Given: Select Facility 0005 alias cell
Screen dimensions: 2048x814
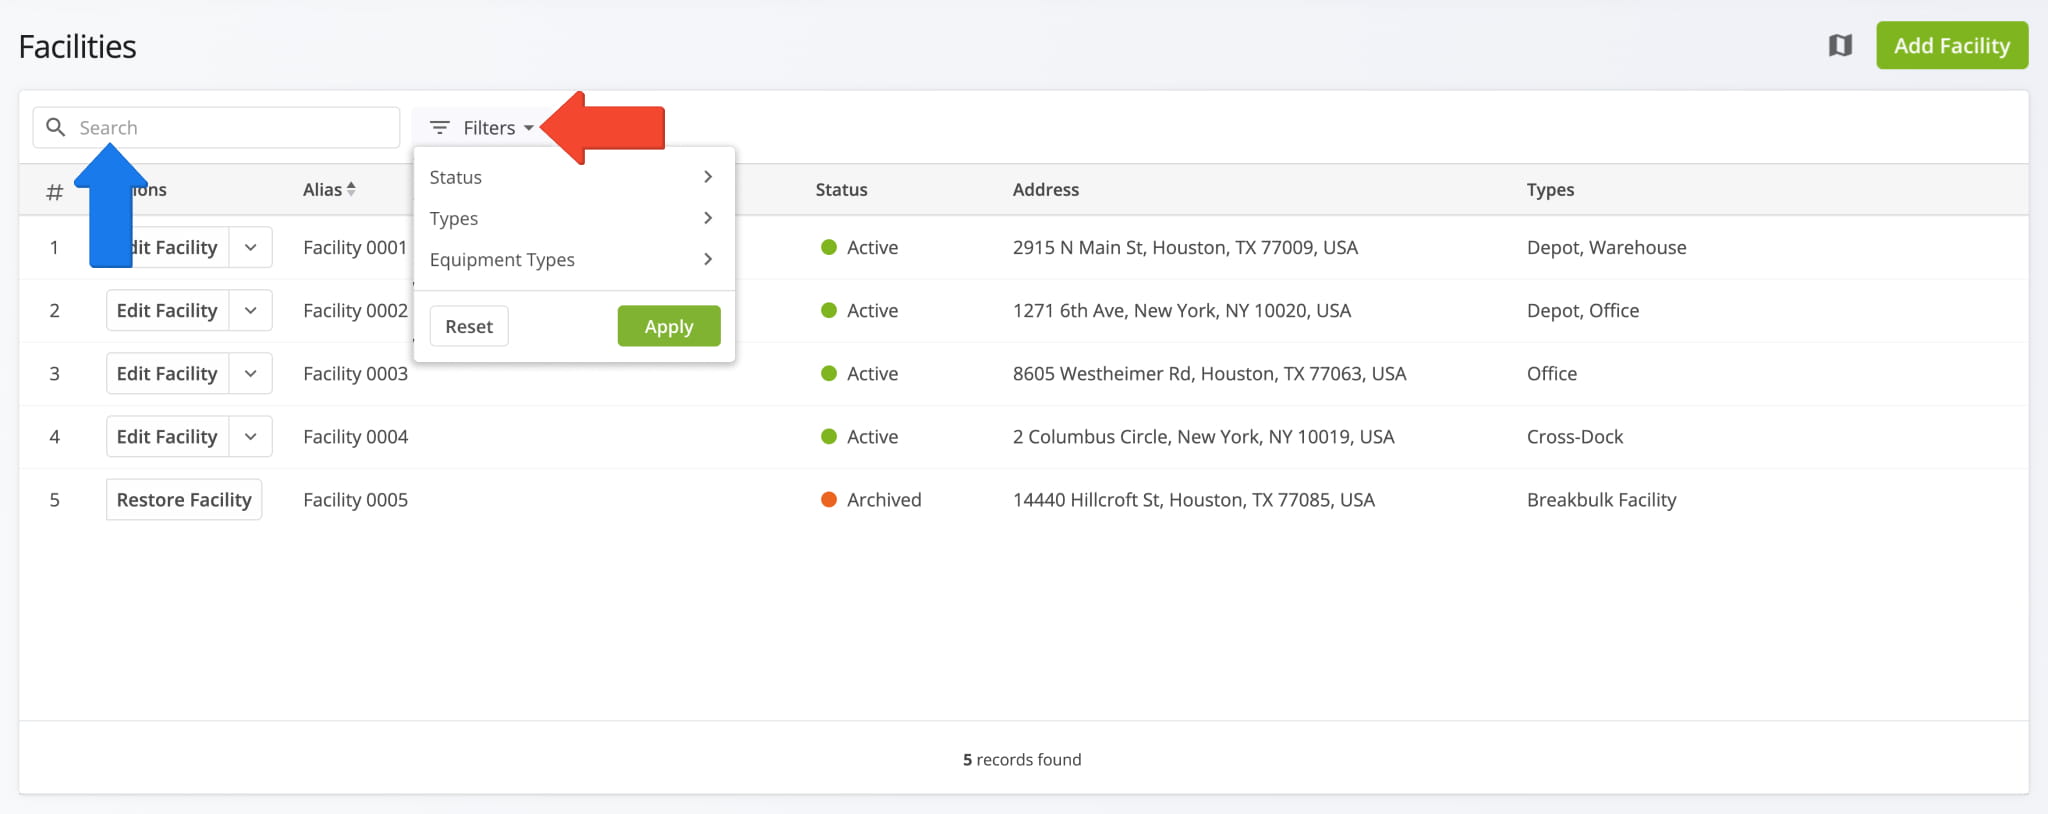Looking at the screenshot, I should coord(355,499).
